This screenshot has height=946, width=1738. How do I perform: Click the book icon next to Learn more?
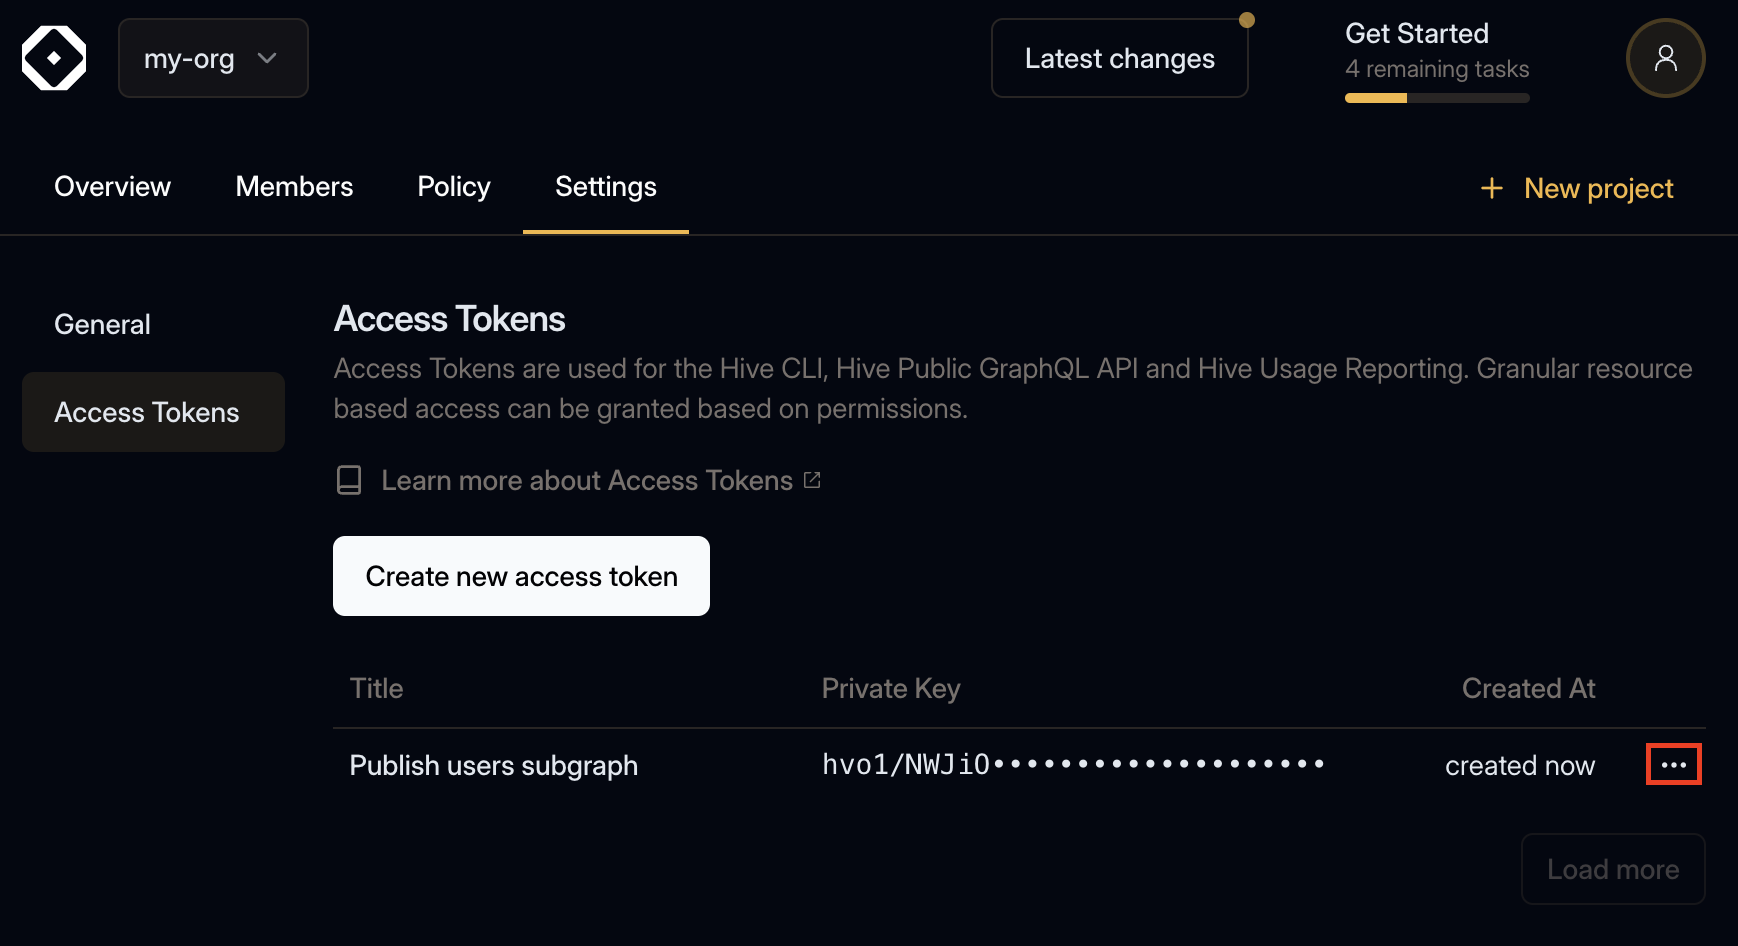pyautogui.click(x=348, y=480)
